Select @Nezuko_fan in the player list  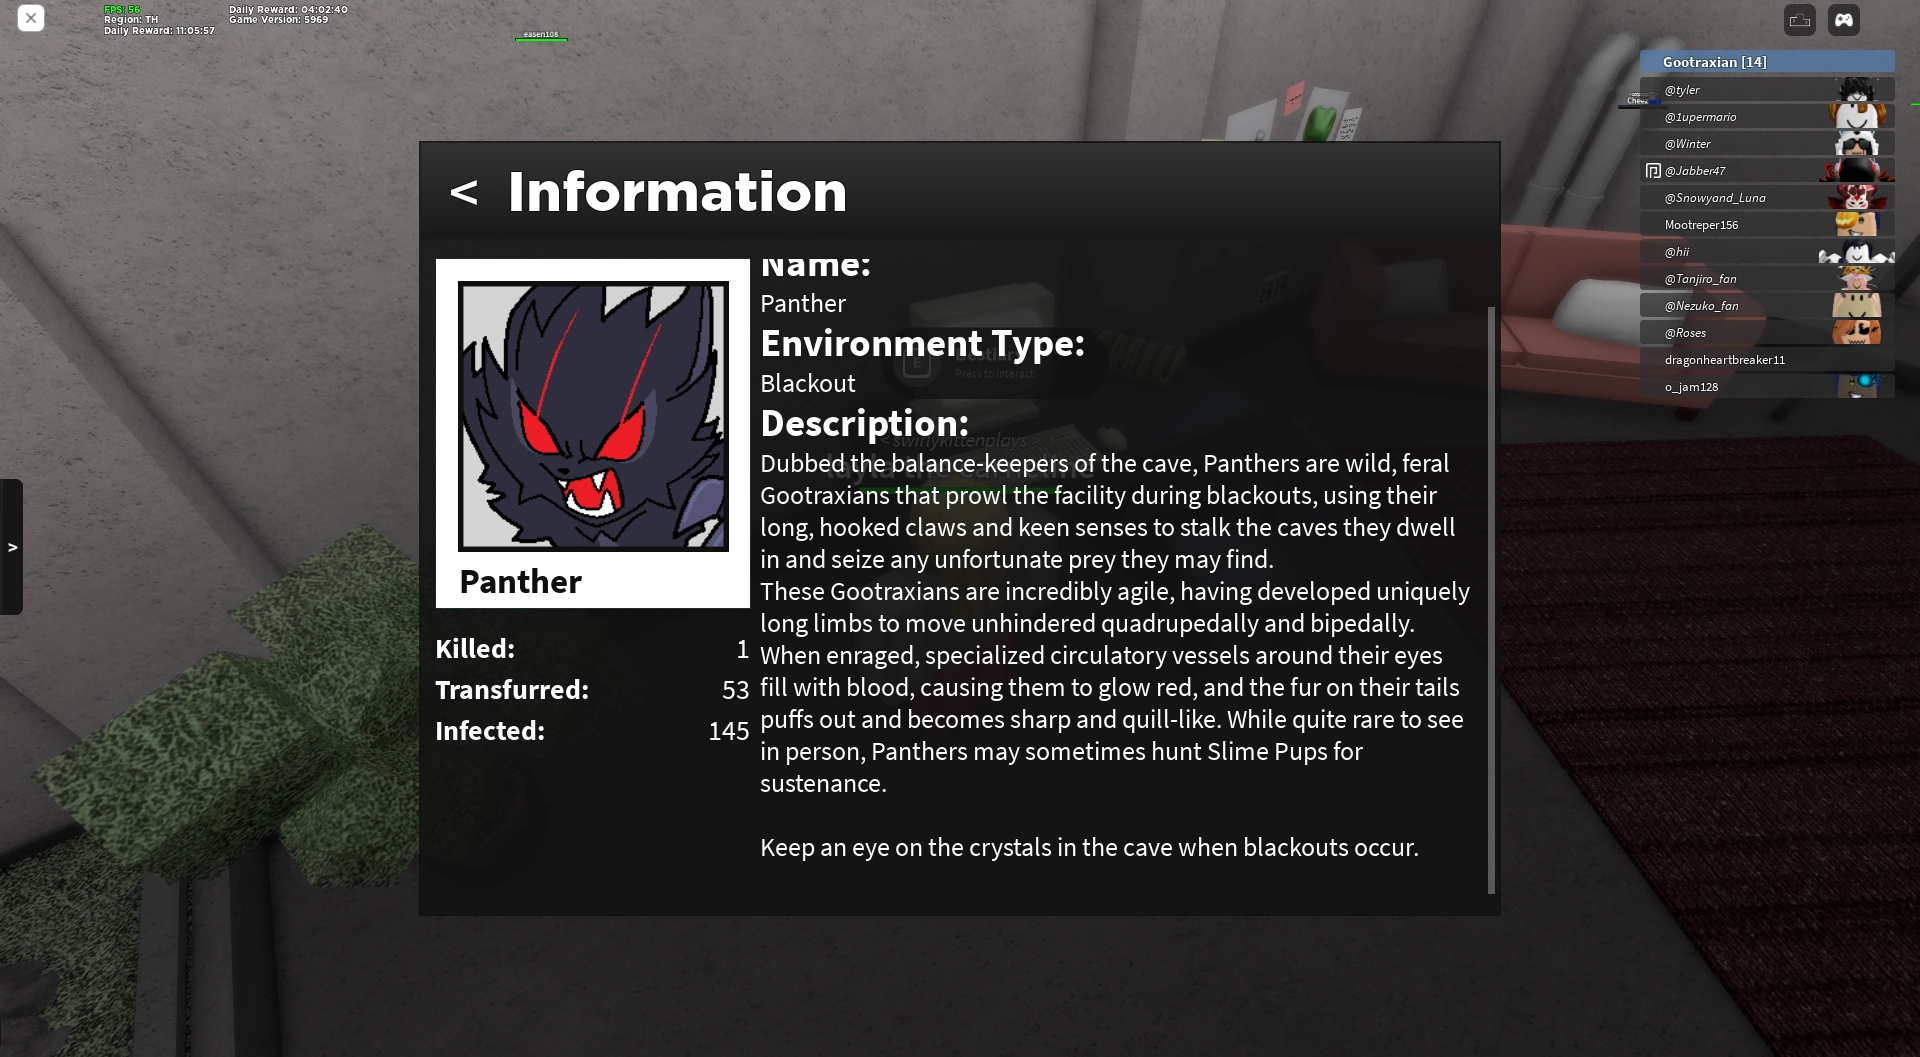pos(1767,306)
